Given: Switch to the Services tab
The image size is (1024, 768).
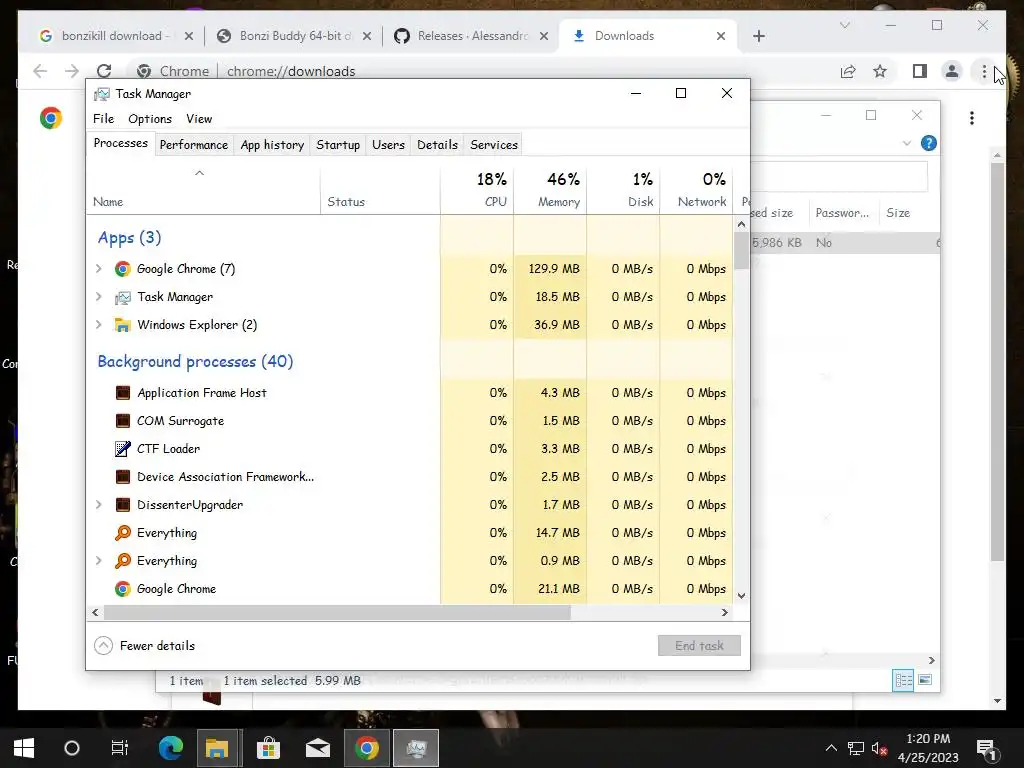Looking at the screenshot, I should (494, 145).
